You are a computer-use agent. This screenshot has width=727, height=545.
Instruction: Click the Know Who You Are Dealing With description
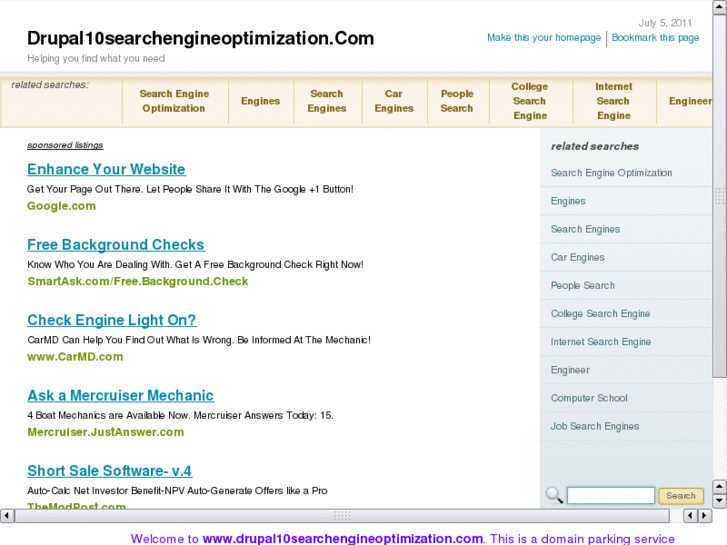tap(195, 265)
